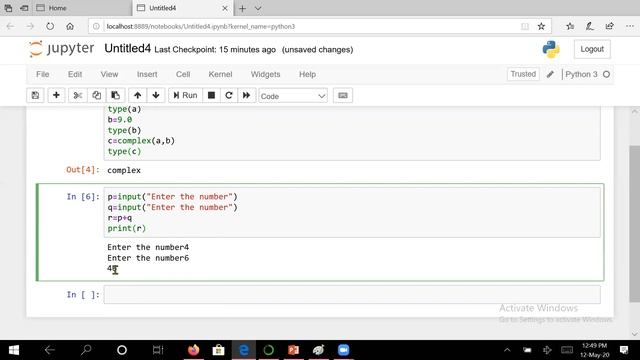640x360 pixels.
Task: Open the Cell menu
Action: [183, 74]
